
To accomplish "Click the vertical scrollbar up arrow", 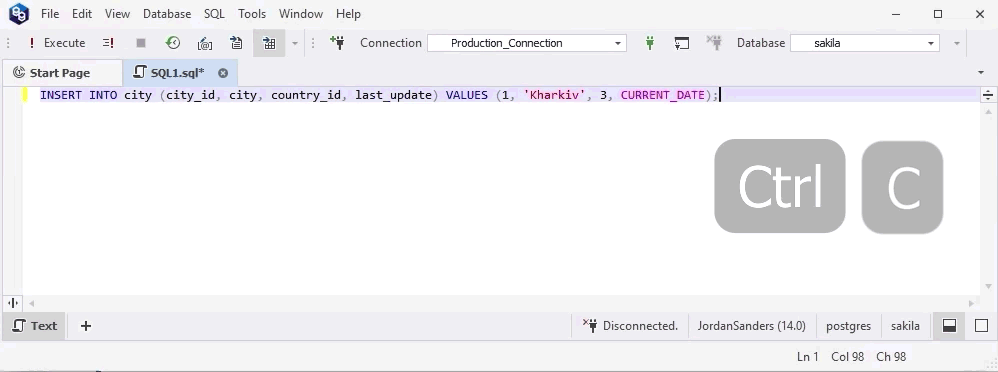I will tap(988, 112).
